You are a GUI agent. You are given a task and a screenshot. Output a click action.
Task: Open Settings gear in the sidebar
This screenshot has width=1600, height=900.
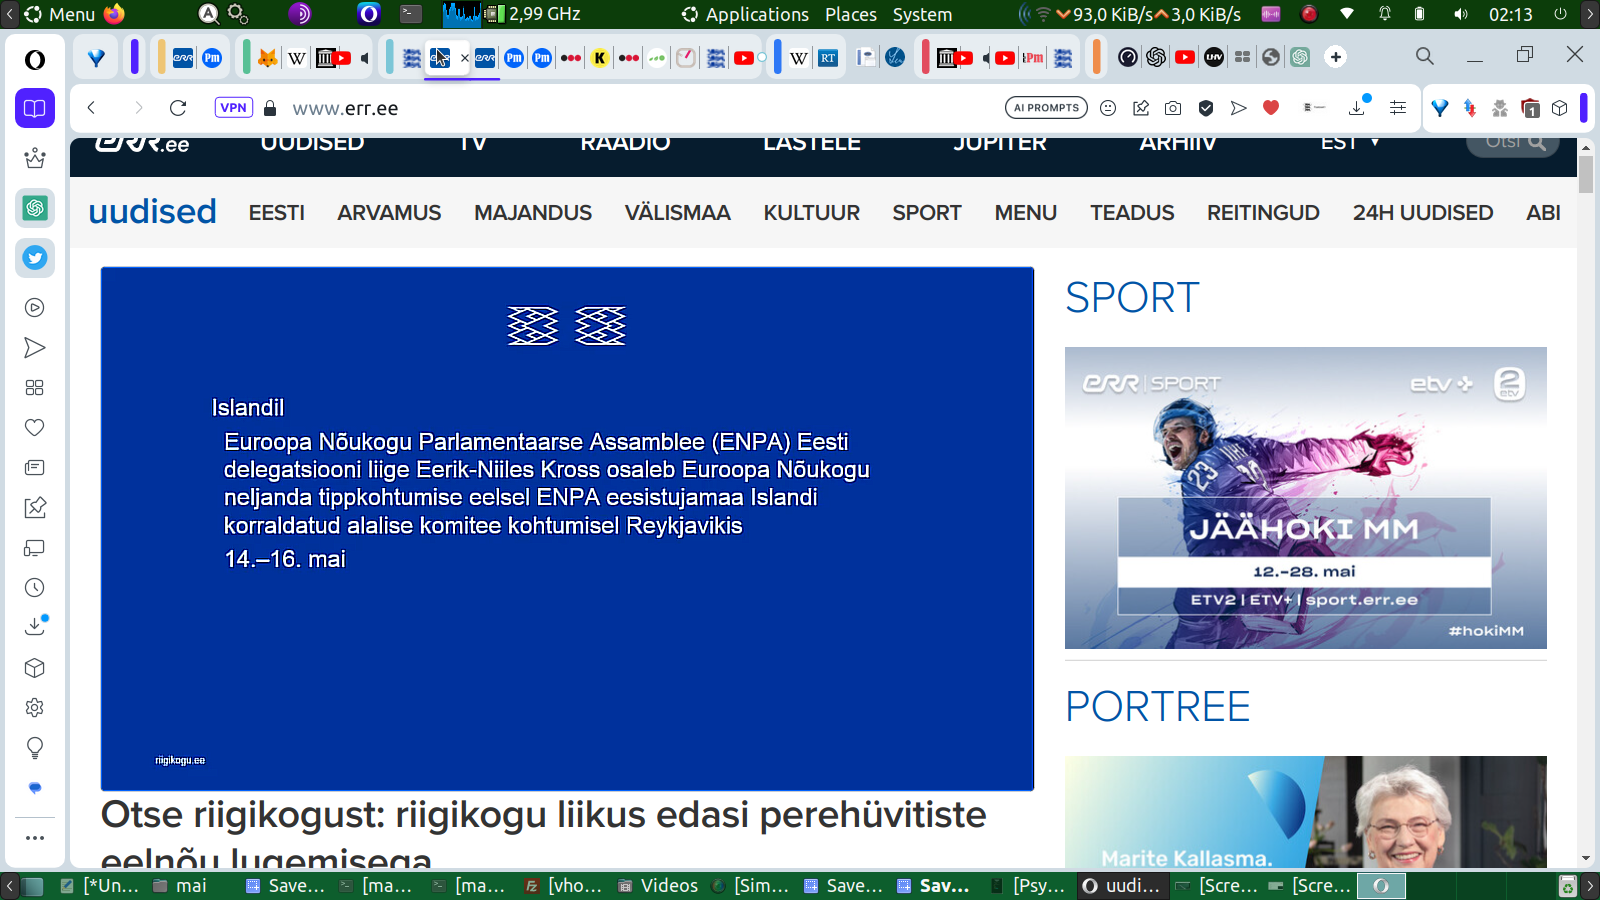click(x=35, y=708)
